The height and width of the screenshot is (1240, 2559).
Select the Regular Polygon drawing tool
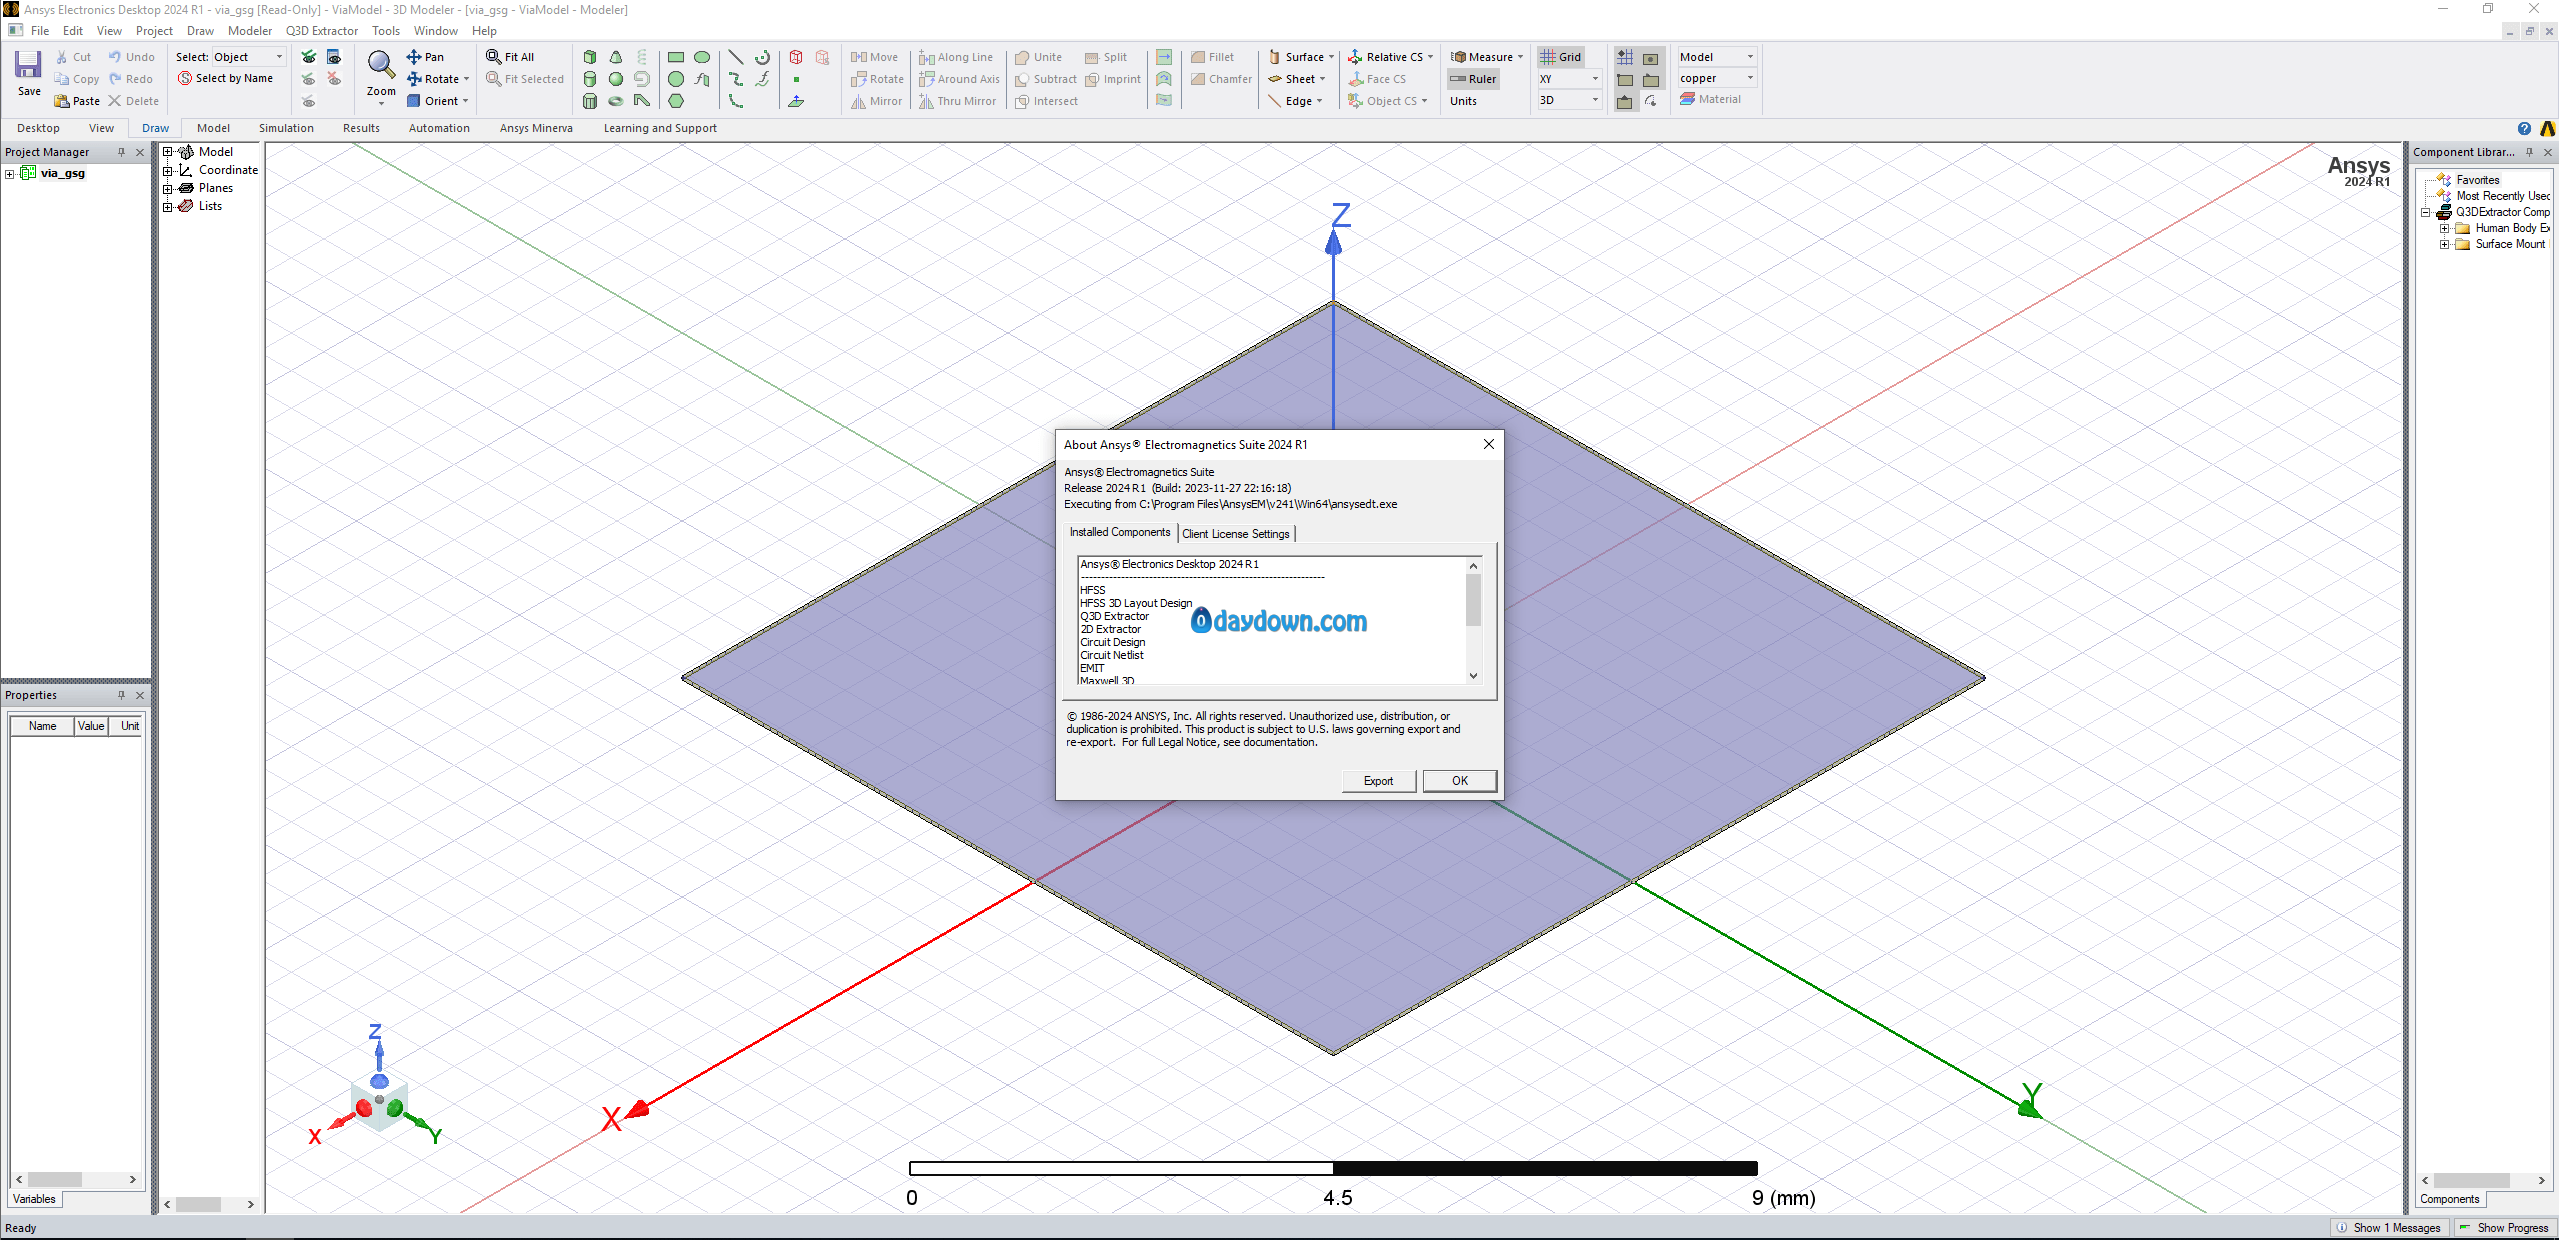coord(676,101)
